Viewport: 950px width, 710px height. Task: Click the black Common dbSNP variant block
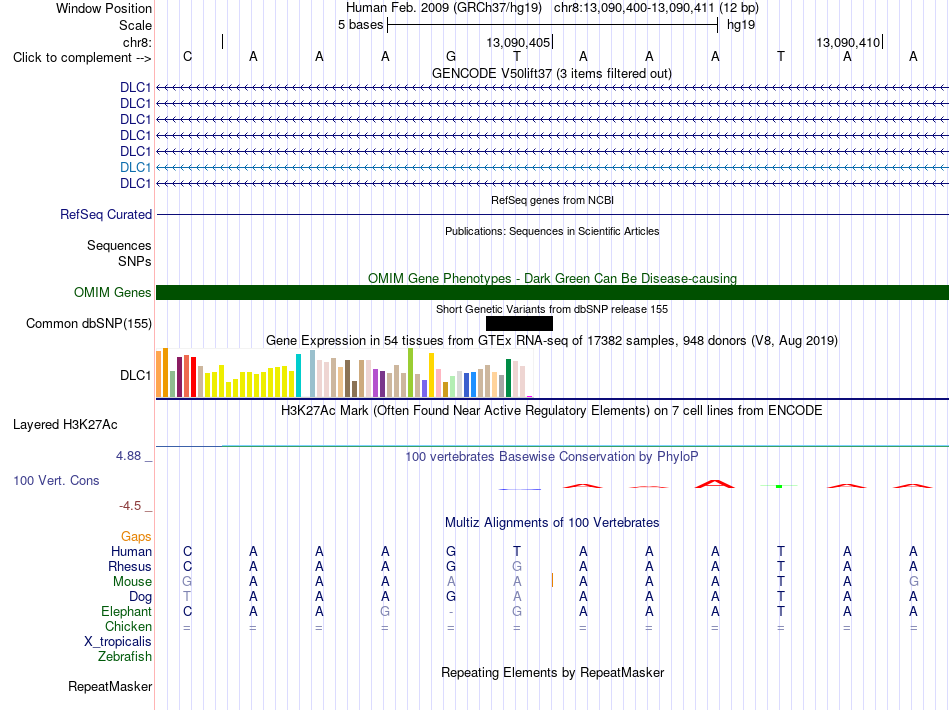coord(519,323)
